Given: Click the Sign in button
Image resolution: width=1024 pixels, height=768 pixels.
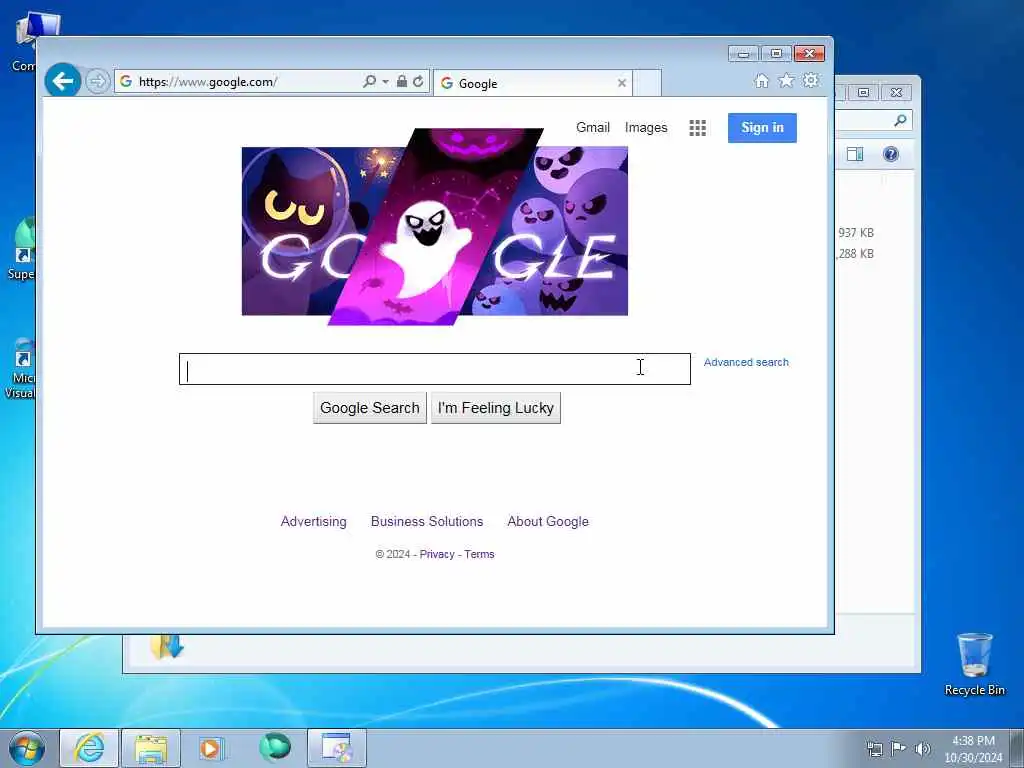Looking at the screenshot, I should coord(762,127).
